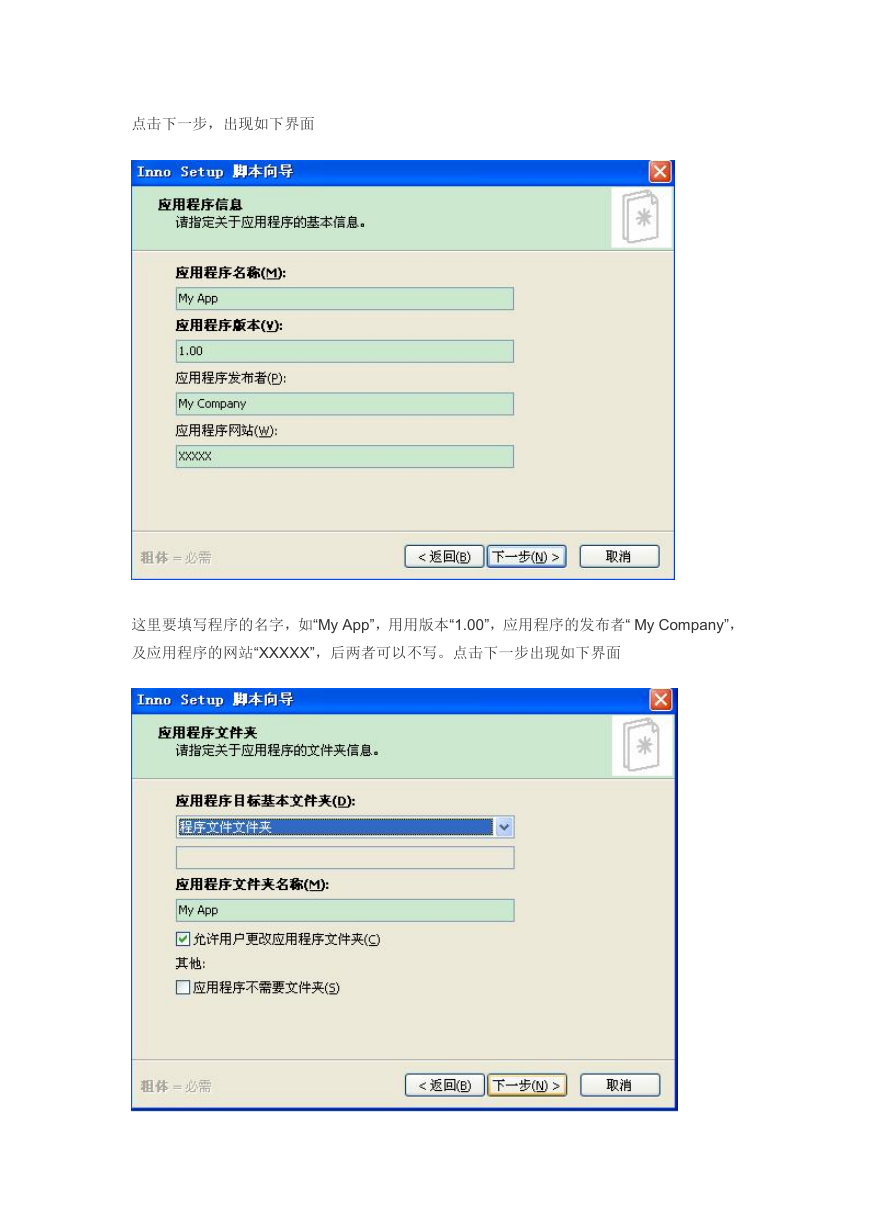The height and width of the screenshot is (1228, 869).
Task: Click the 应用程序发布者(P) label
Action: [x=231, y=378]
